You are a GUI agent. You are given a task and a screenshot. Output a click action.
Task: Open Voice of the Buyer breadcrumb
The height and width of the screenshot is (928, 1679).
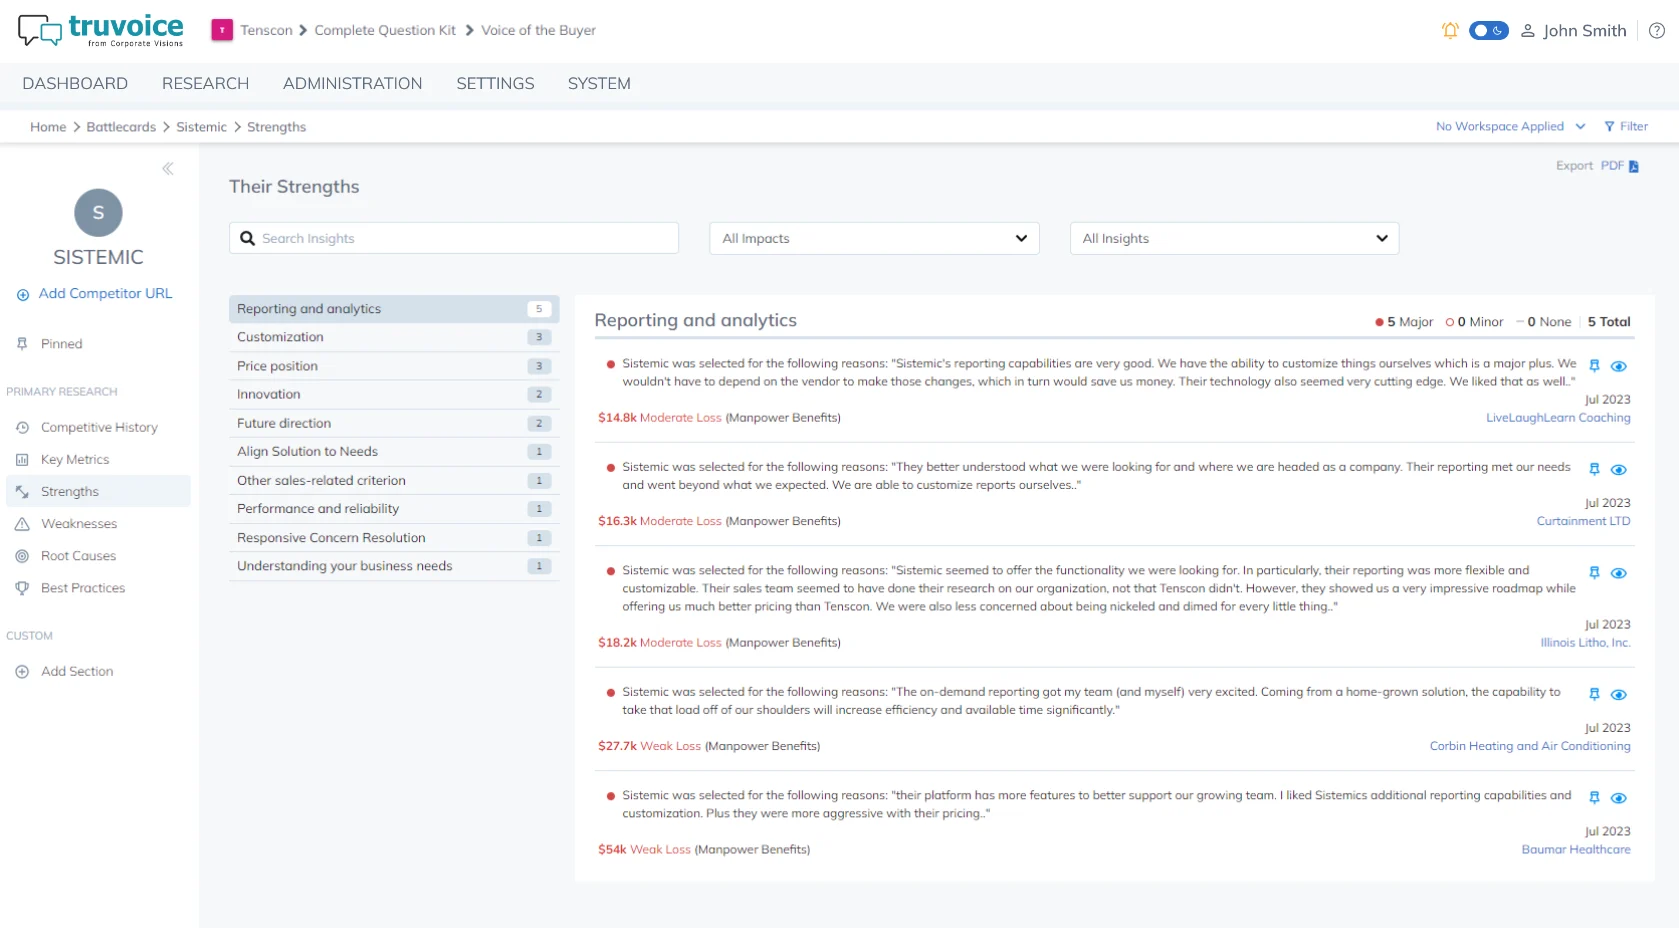pos(538,30)
